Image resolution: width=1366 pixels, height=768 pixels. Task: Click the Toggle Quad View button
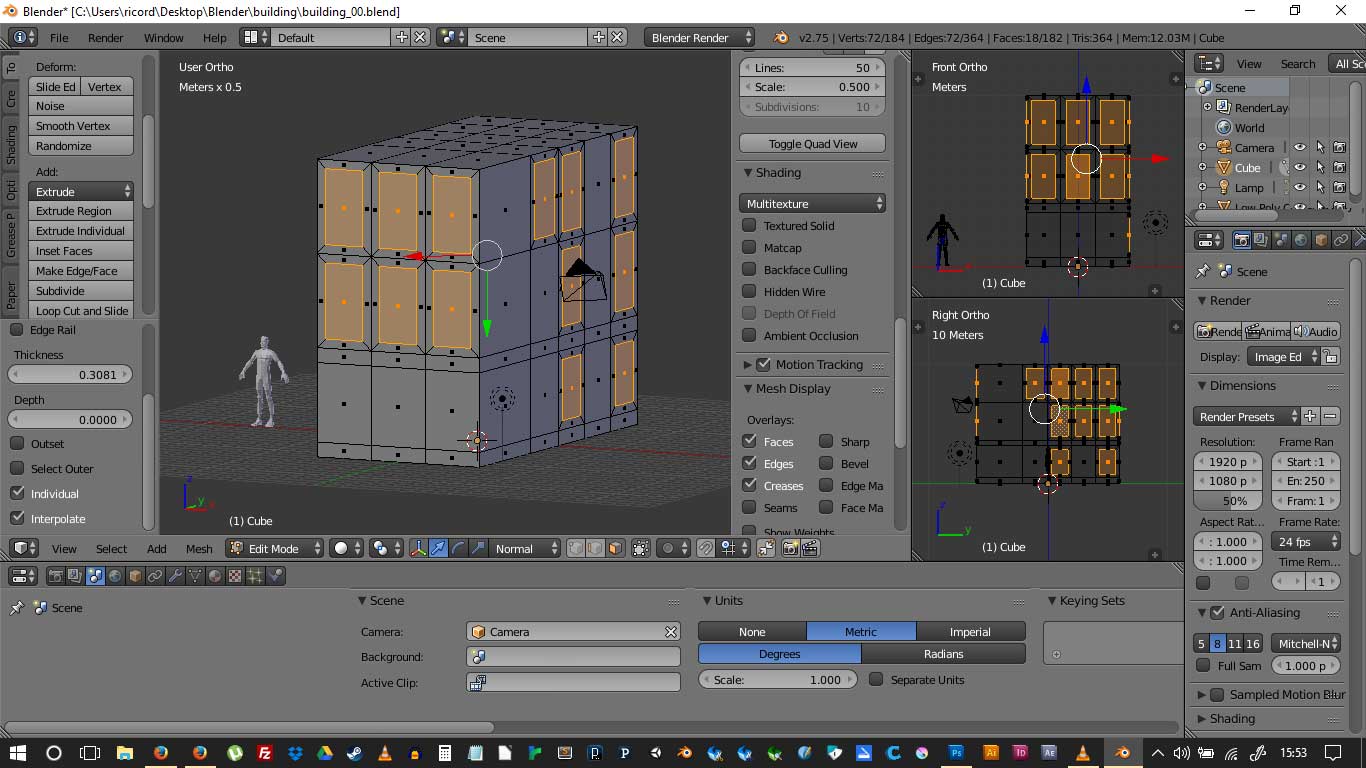point(813,143)
